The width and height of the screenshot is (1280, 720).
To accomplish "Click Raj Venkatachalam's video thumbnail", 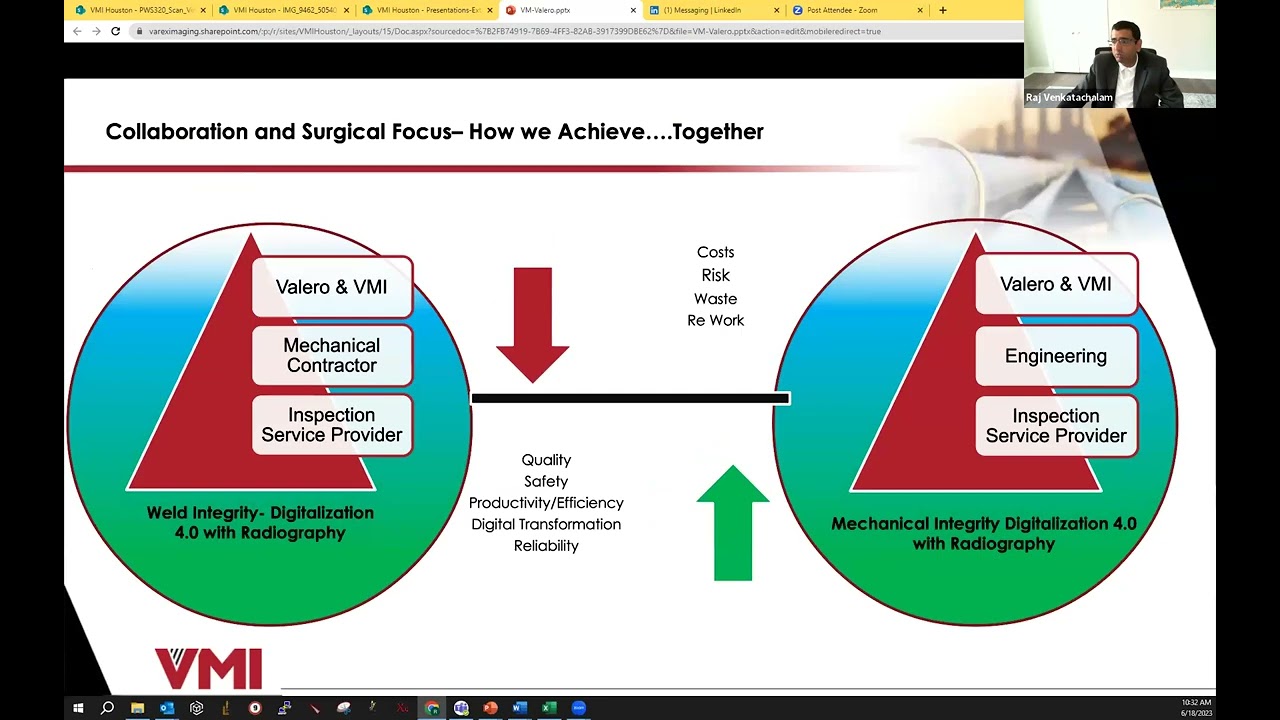I will click(1120, 54).
